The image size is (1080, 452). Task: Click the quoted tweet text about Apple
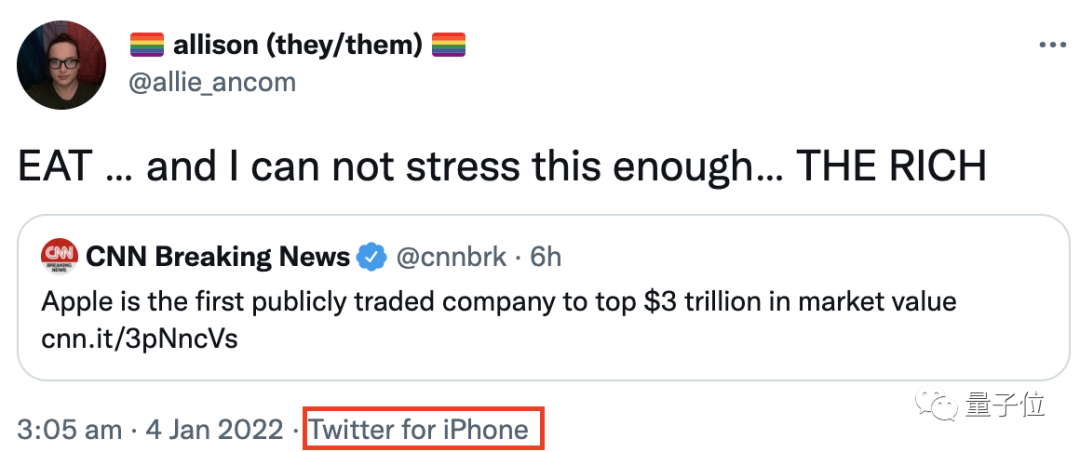pyautogui.click(x=498, y=300)
